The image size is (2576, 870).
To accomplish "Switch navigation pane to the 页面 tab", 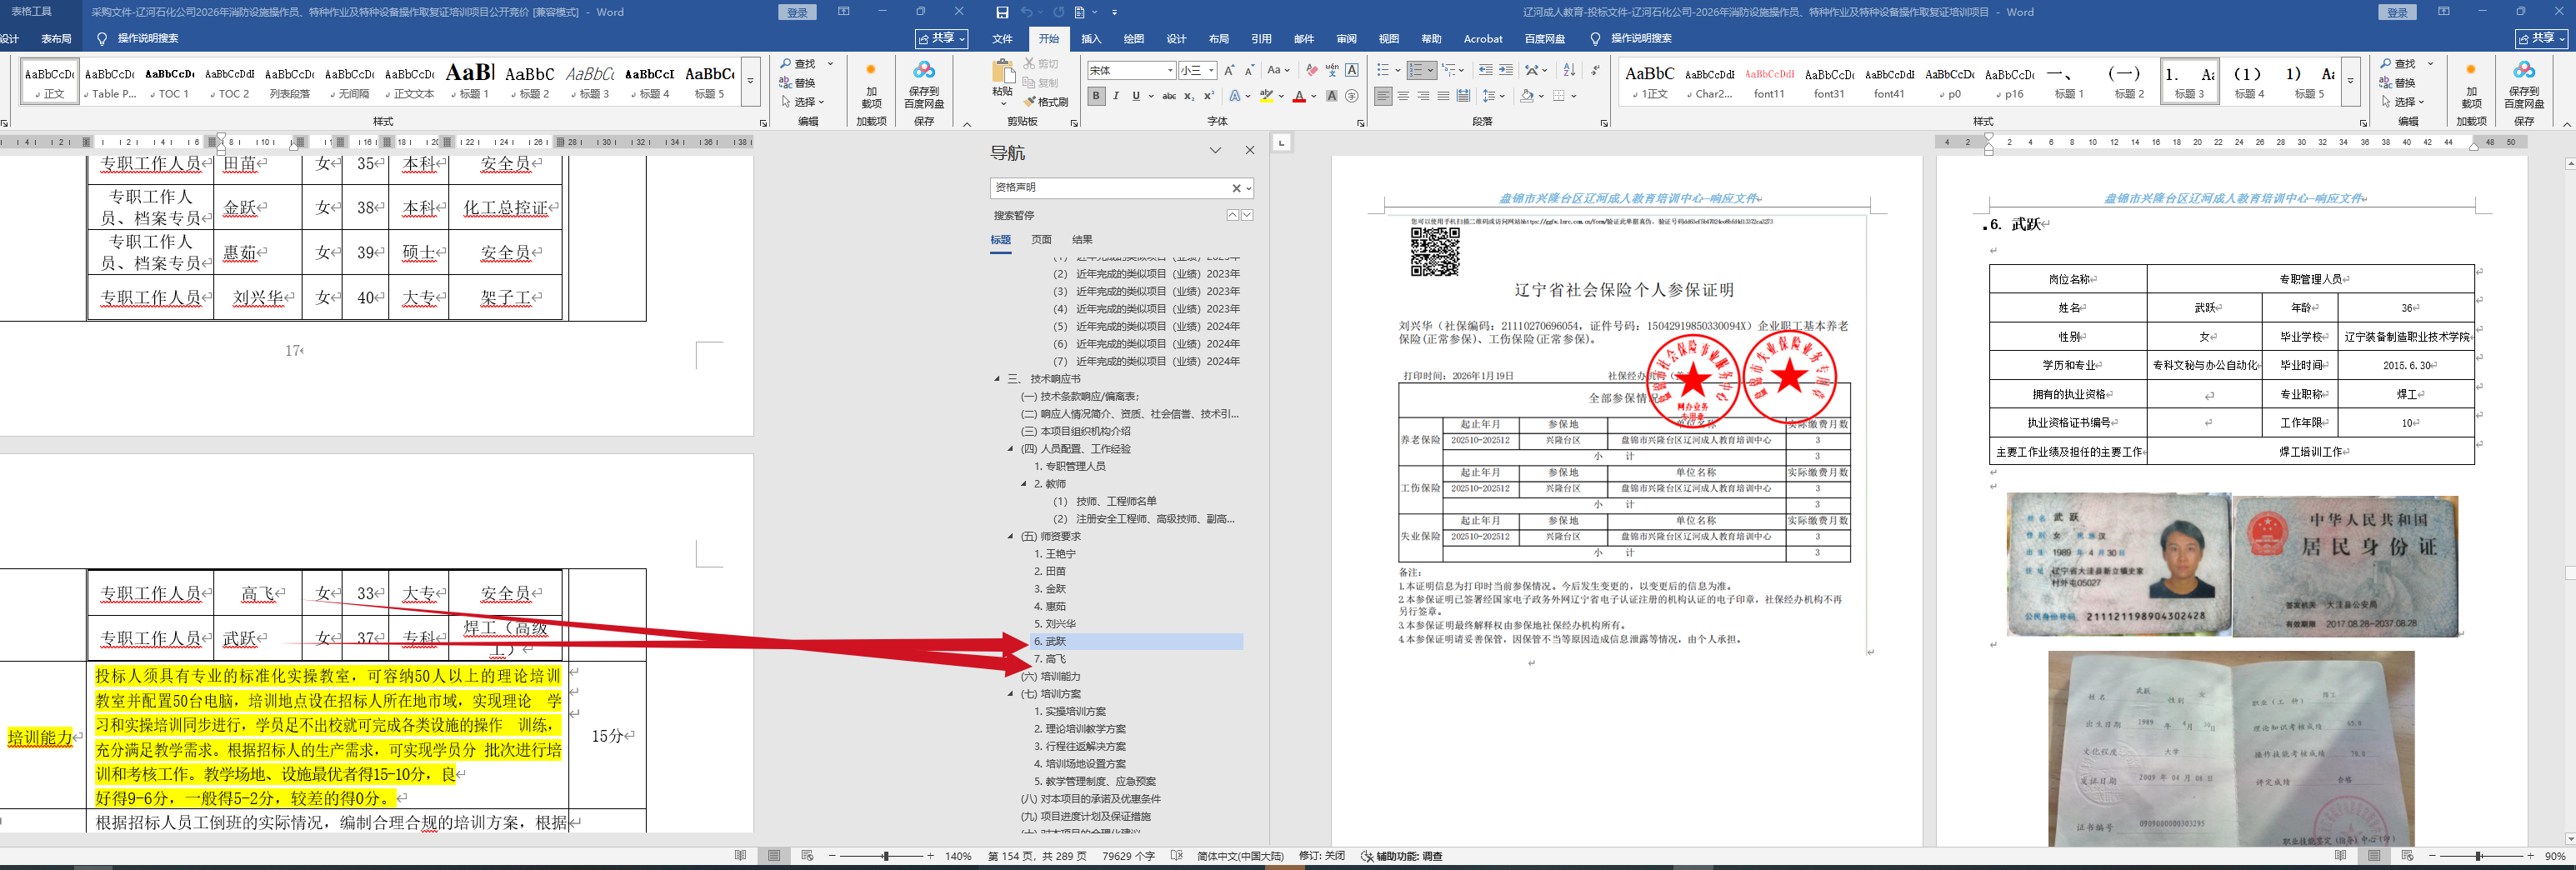I will (1041, 240).
